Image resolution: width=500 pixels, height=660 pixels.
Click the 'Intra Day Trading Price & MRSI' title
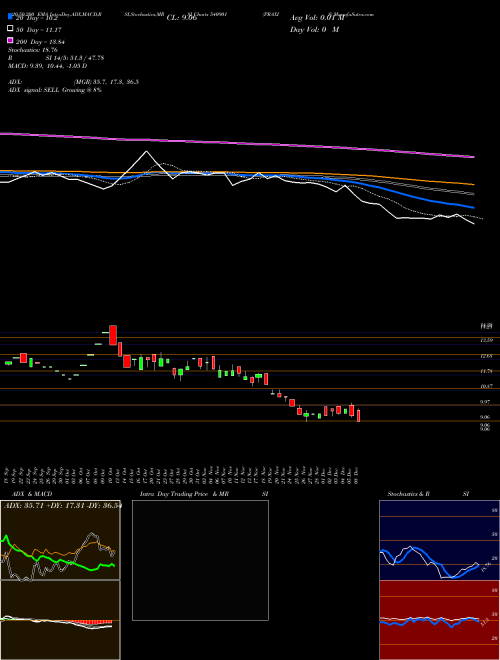(x=204, y=494)
